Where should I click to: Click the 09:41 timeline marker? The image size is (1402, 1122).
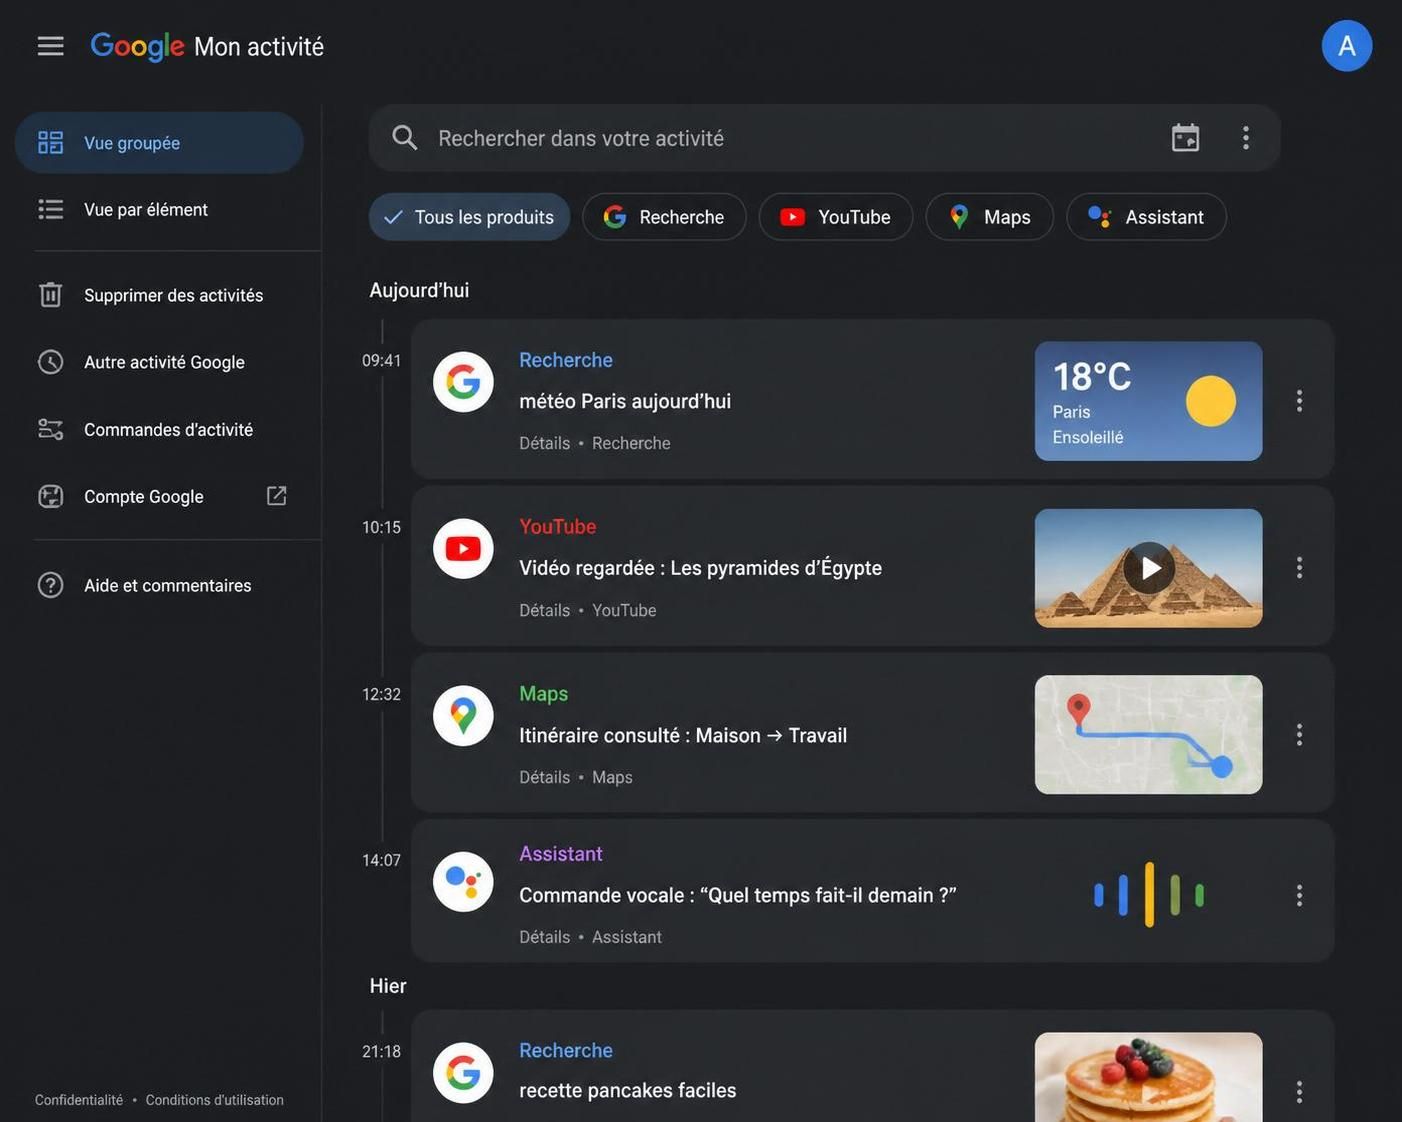(x=381, y=360)
